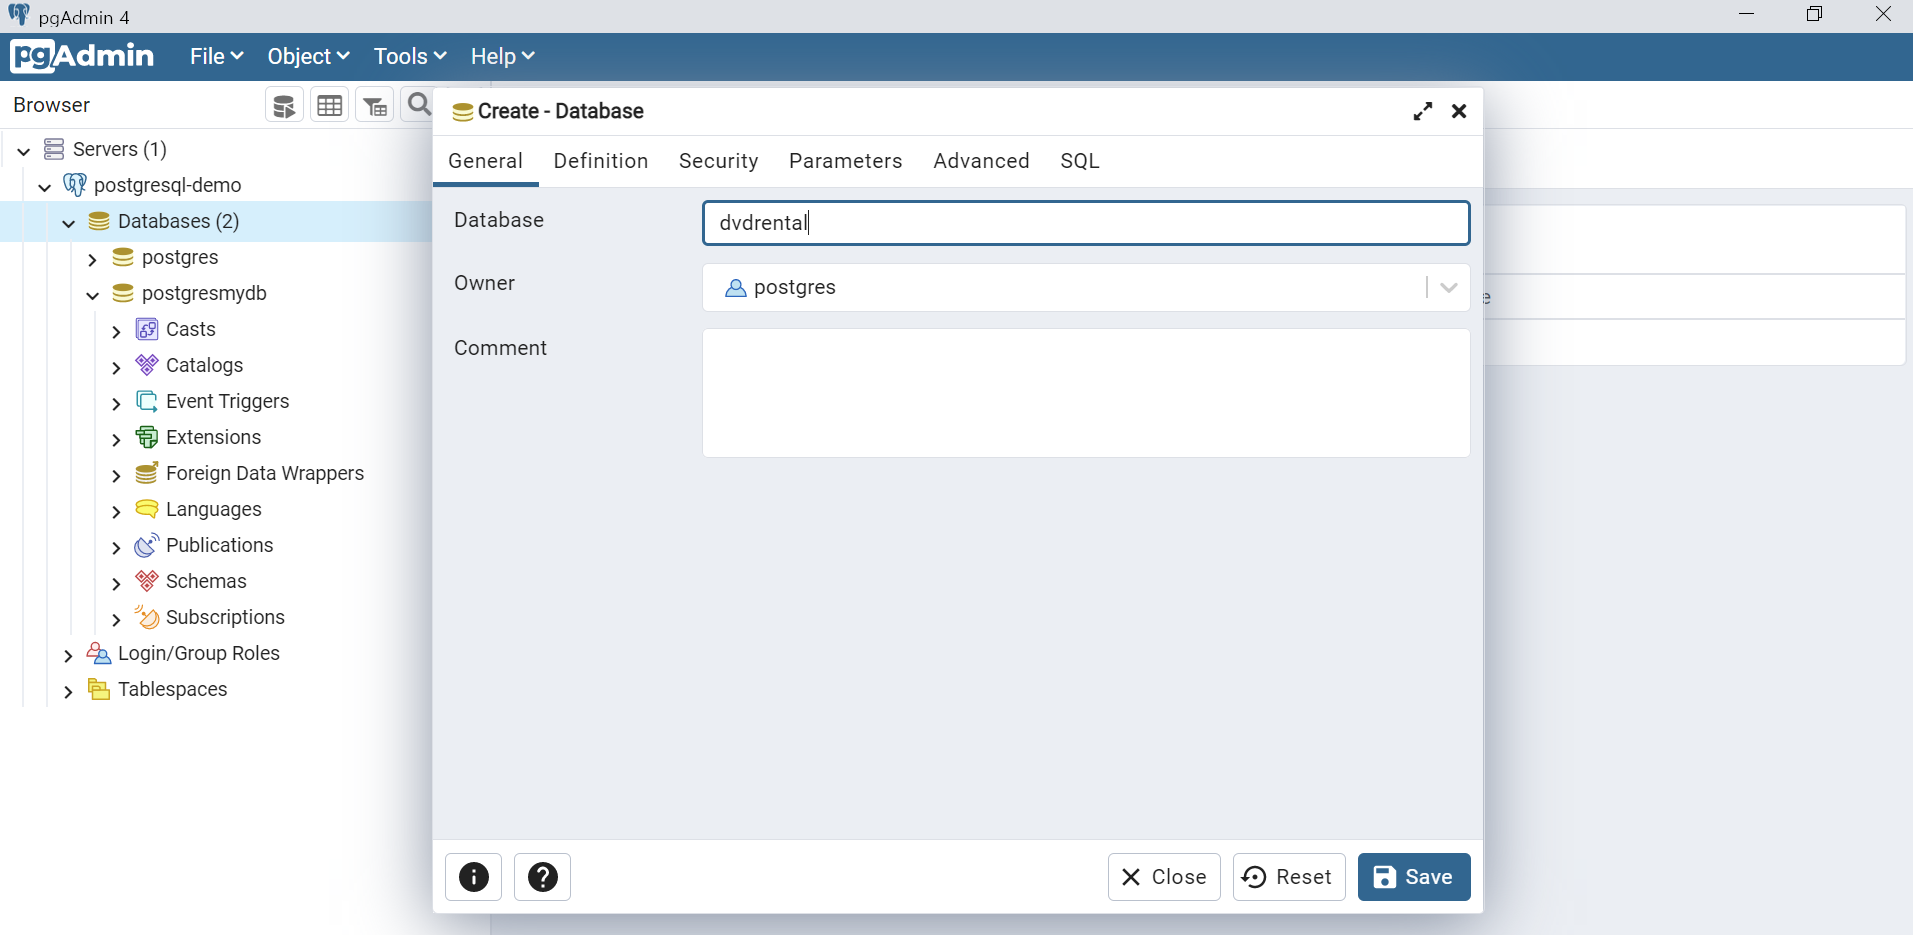Collapse the postgresql-demo server node

(x=44, y=187)
